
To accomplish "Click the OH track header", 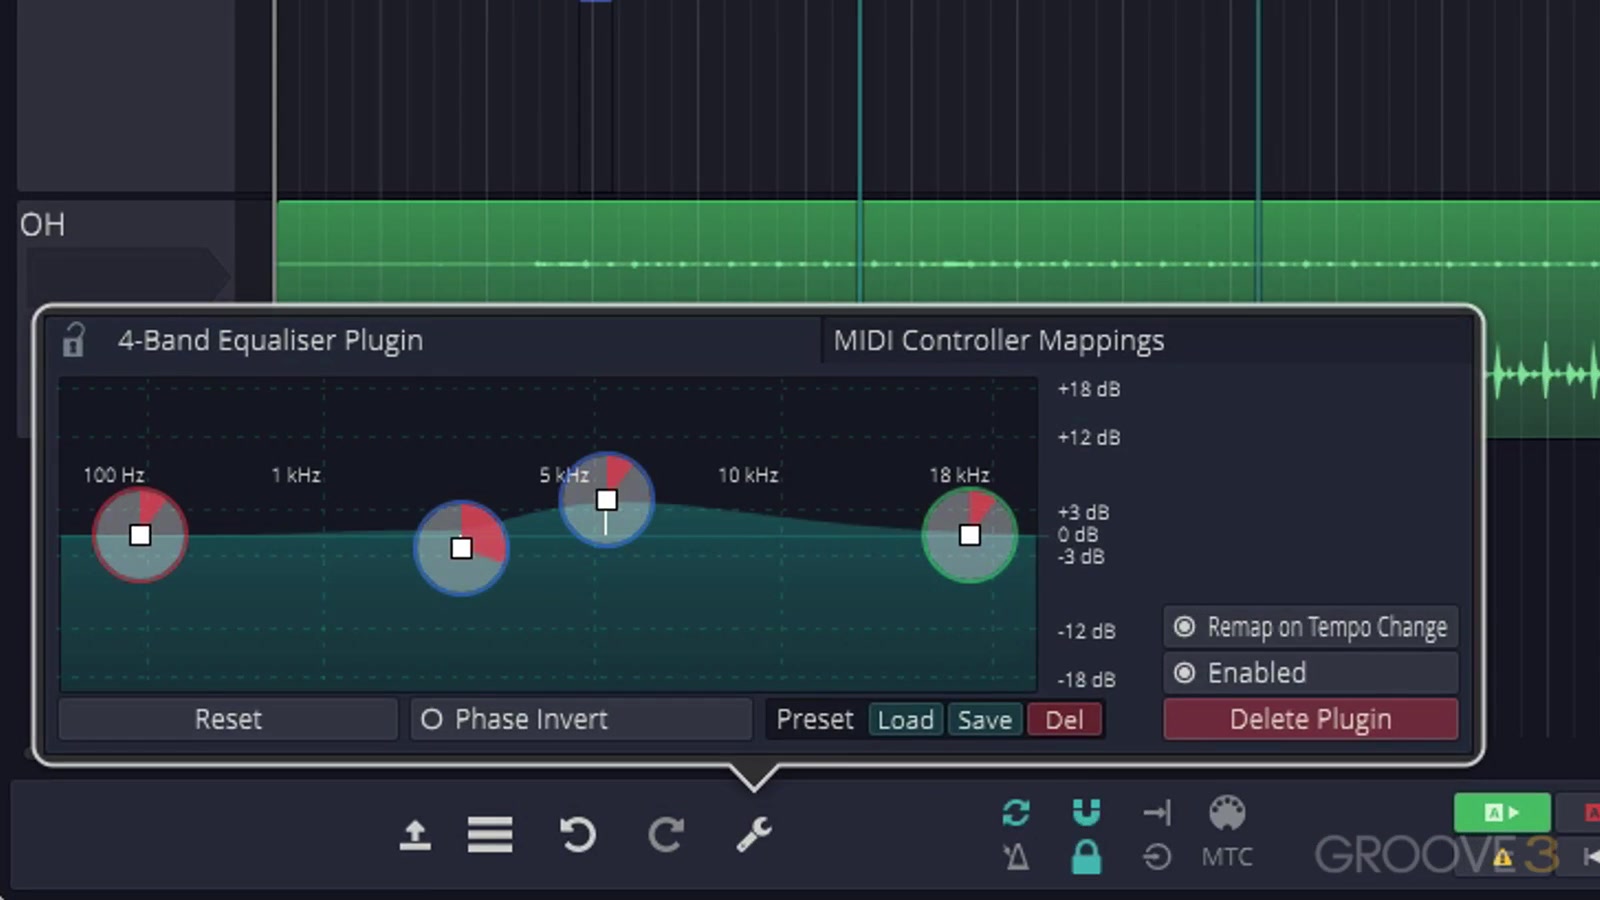I will click(x=42, y=225).
